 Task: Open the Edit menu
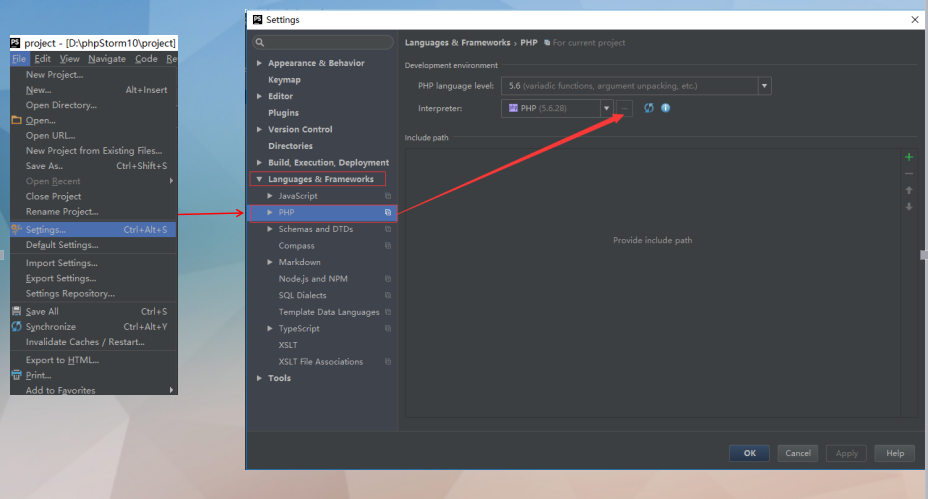tap(42, 59)
